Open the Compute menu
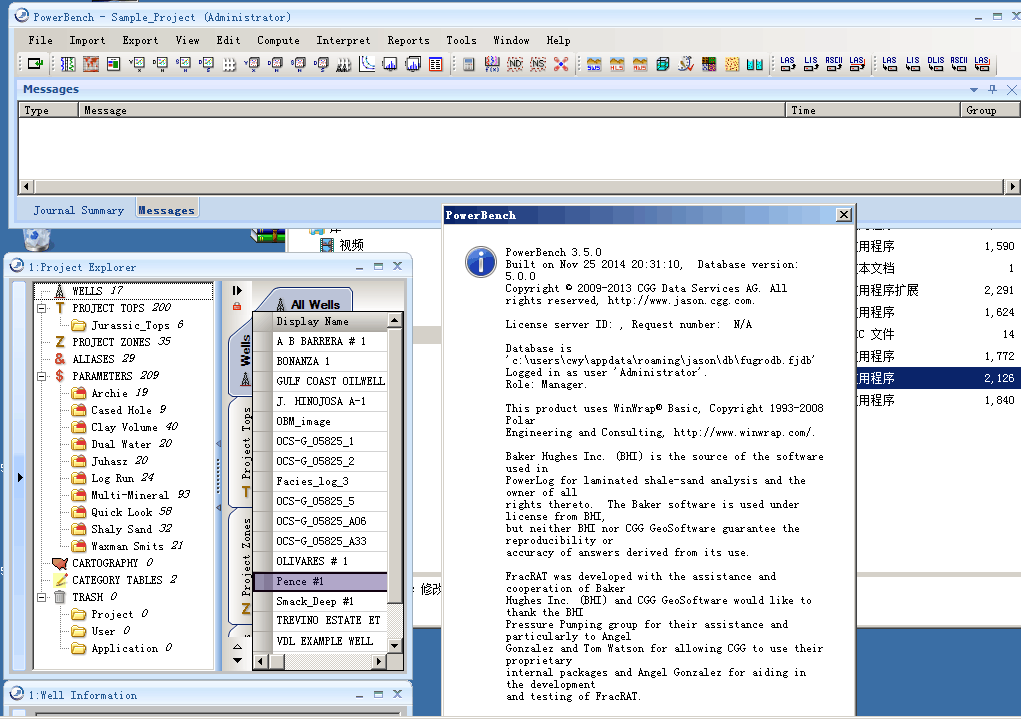Viewport: 1021px width, 719px height. pyautogui.click(x=278, y=40)
